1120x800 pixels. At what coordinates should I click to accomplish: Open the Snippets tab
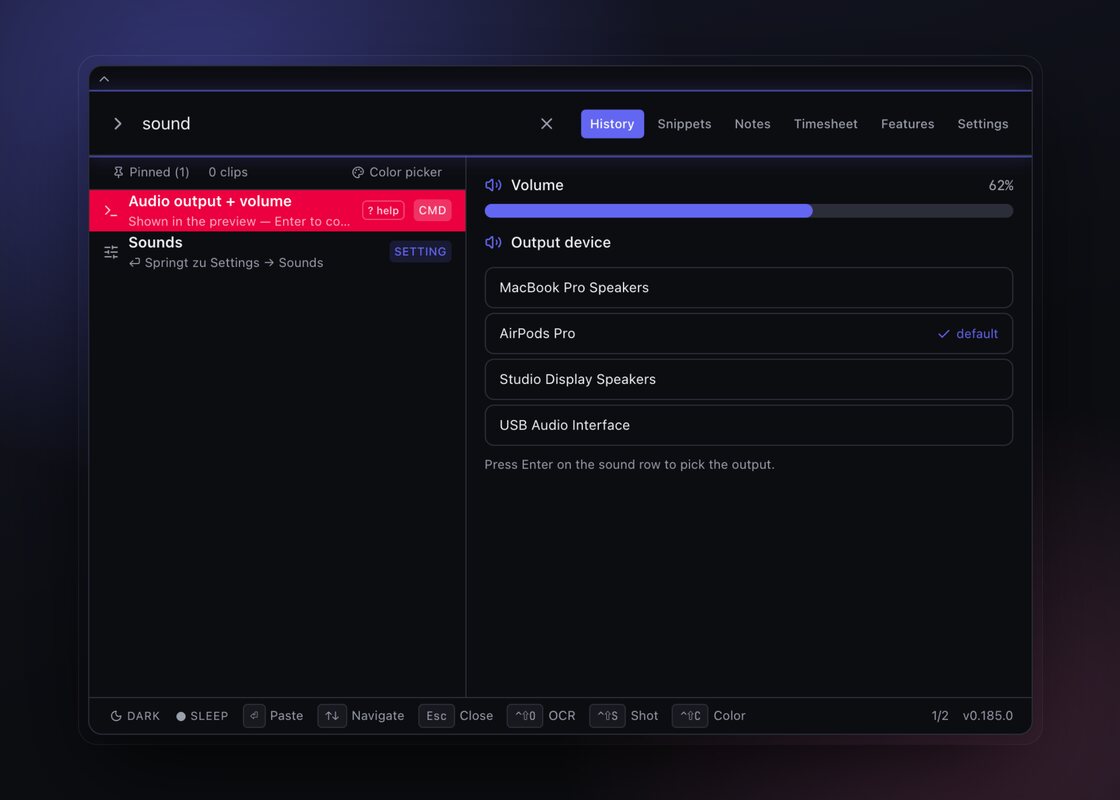pyautogui.click(x=684, y=124)
